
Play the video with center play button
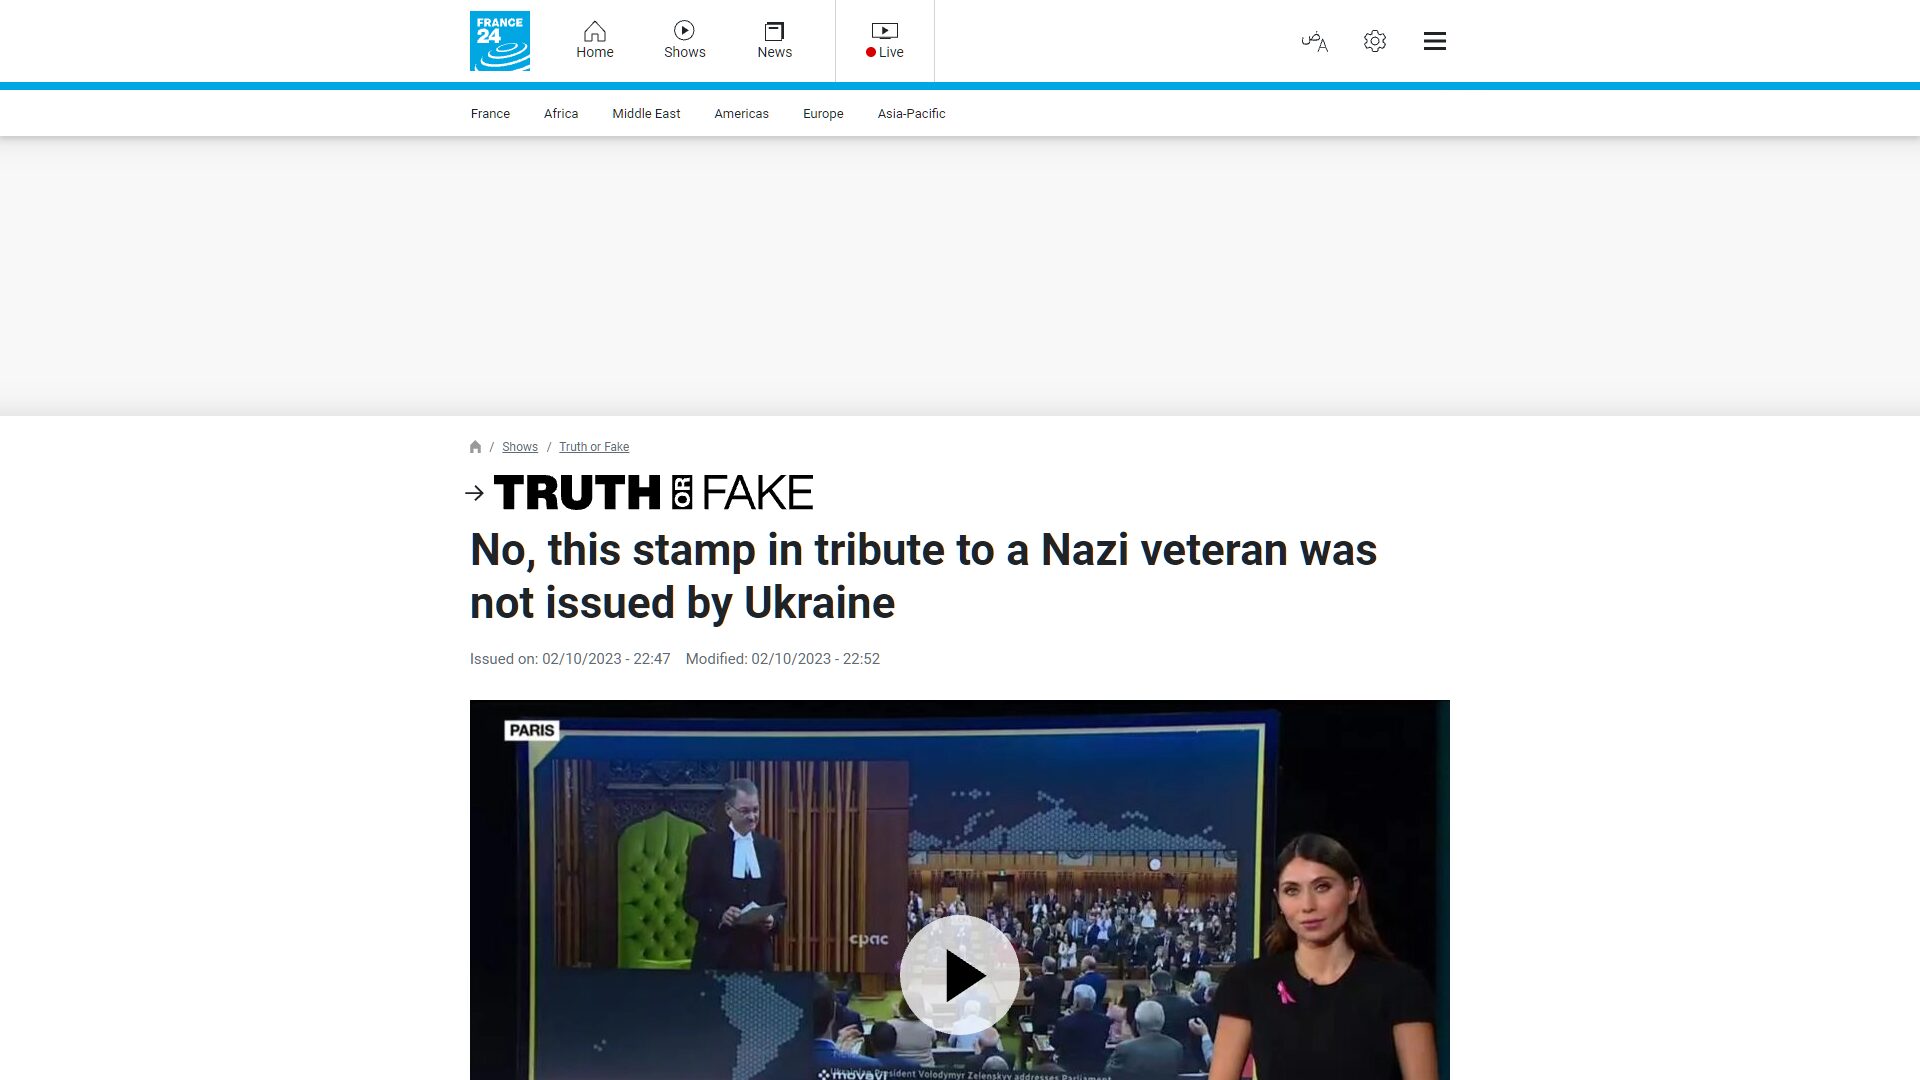(x=960, y=975)
